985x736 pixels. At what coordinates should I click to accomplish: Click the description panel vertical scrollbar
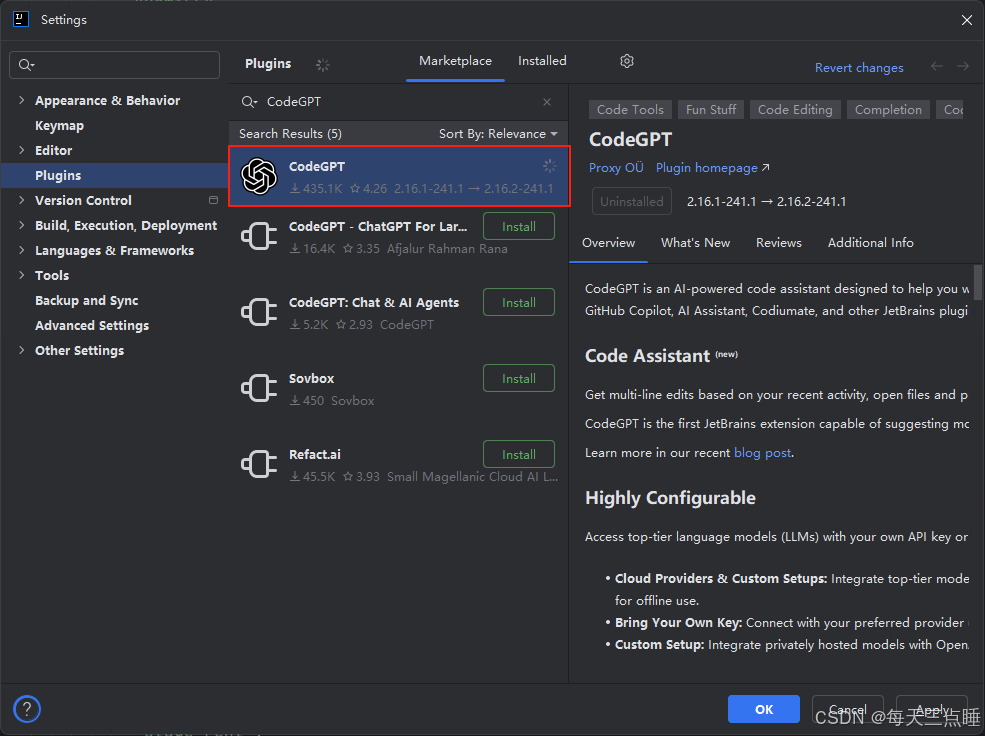coord(977,283)
